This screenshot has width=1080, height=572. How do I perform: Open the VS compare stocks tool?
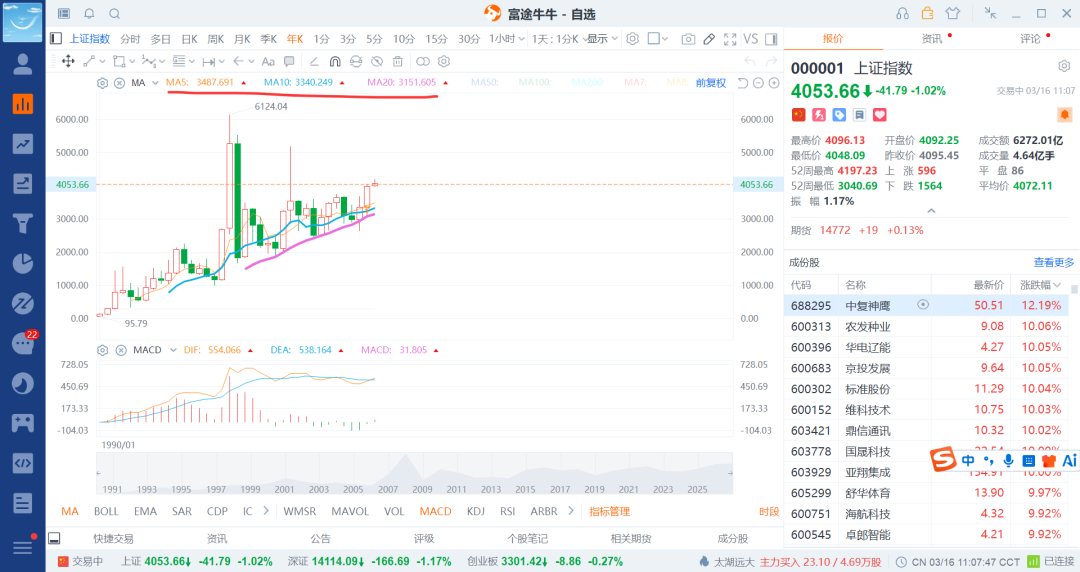[x=751, y=39]
